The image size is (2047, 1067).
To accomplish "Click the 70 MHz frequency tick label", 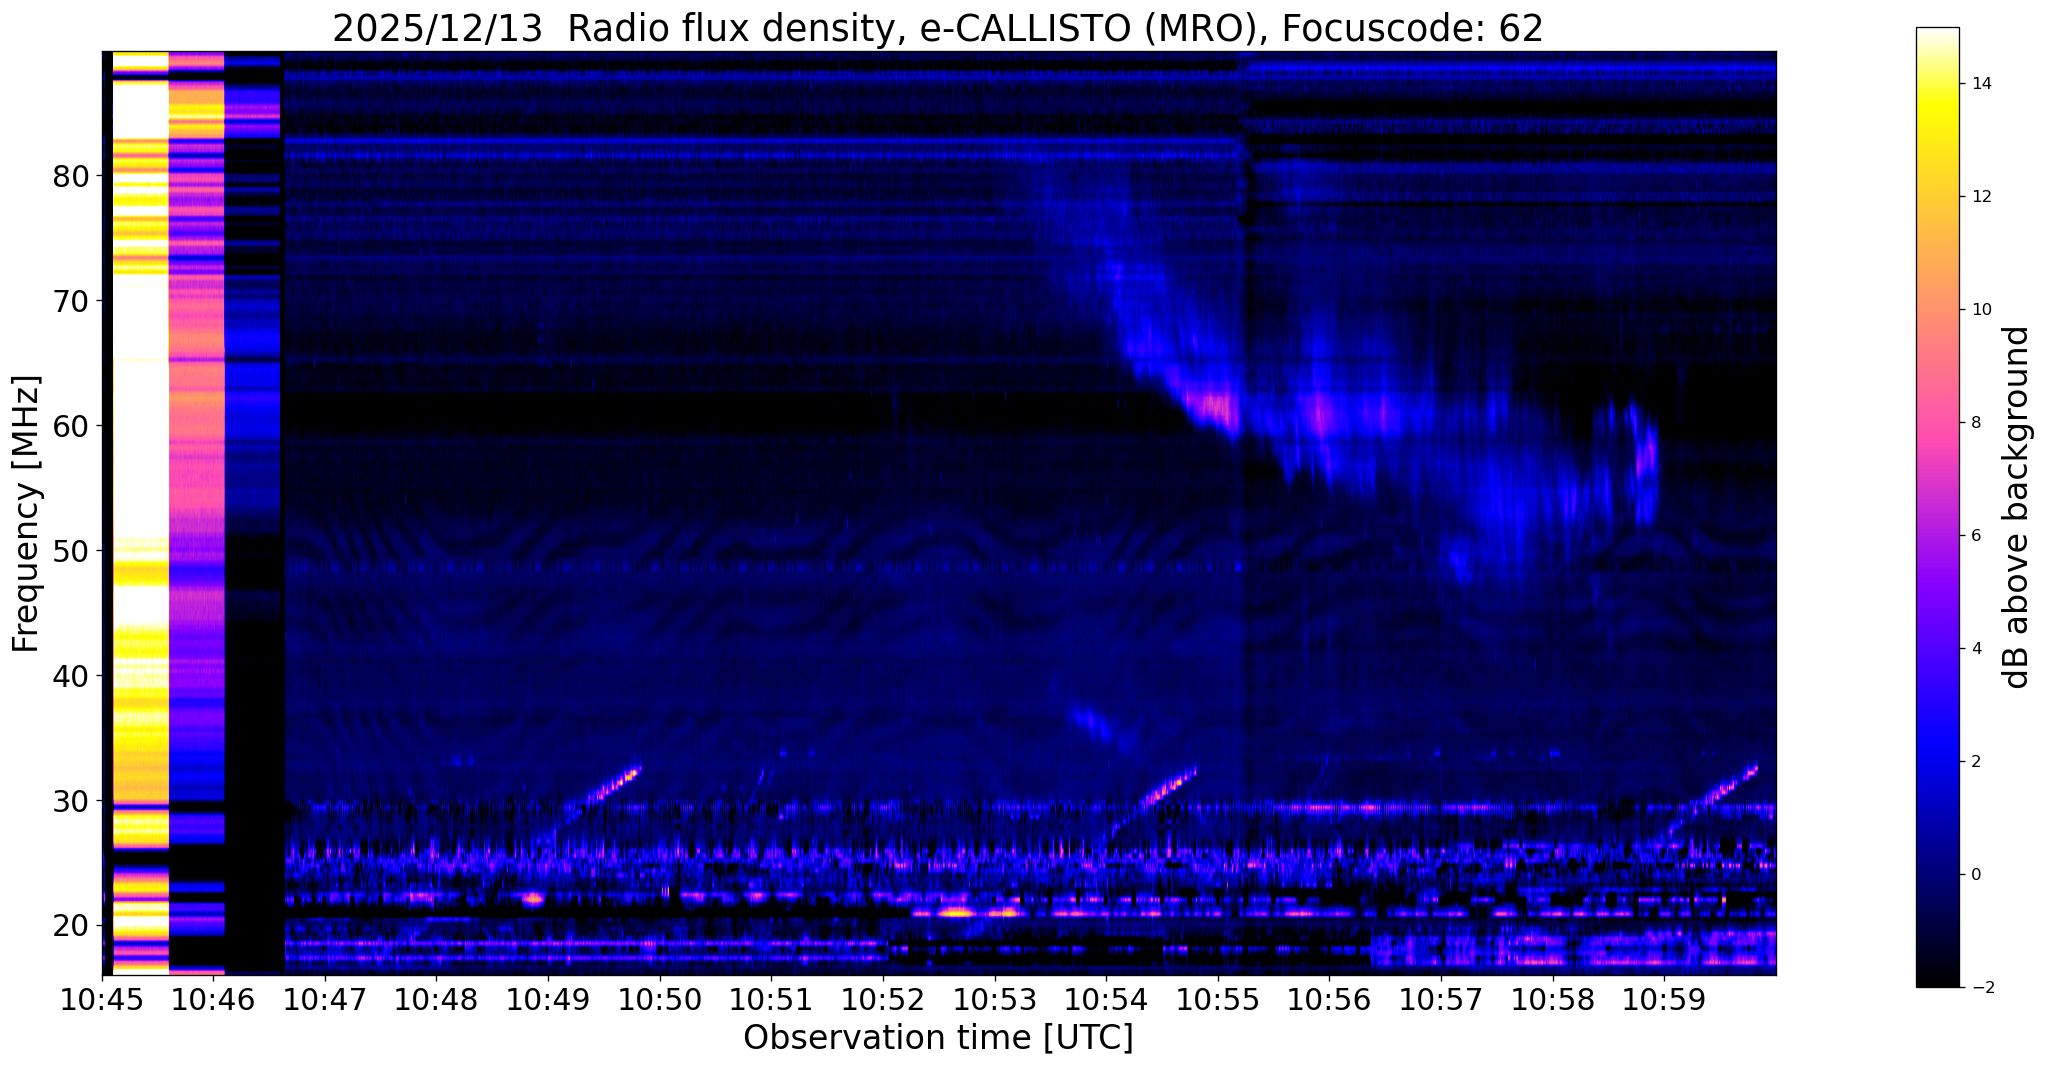I will pos(70,301).
